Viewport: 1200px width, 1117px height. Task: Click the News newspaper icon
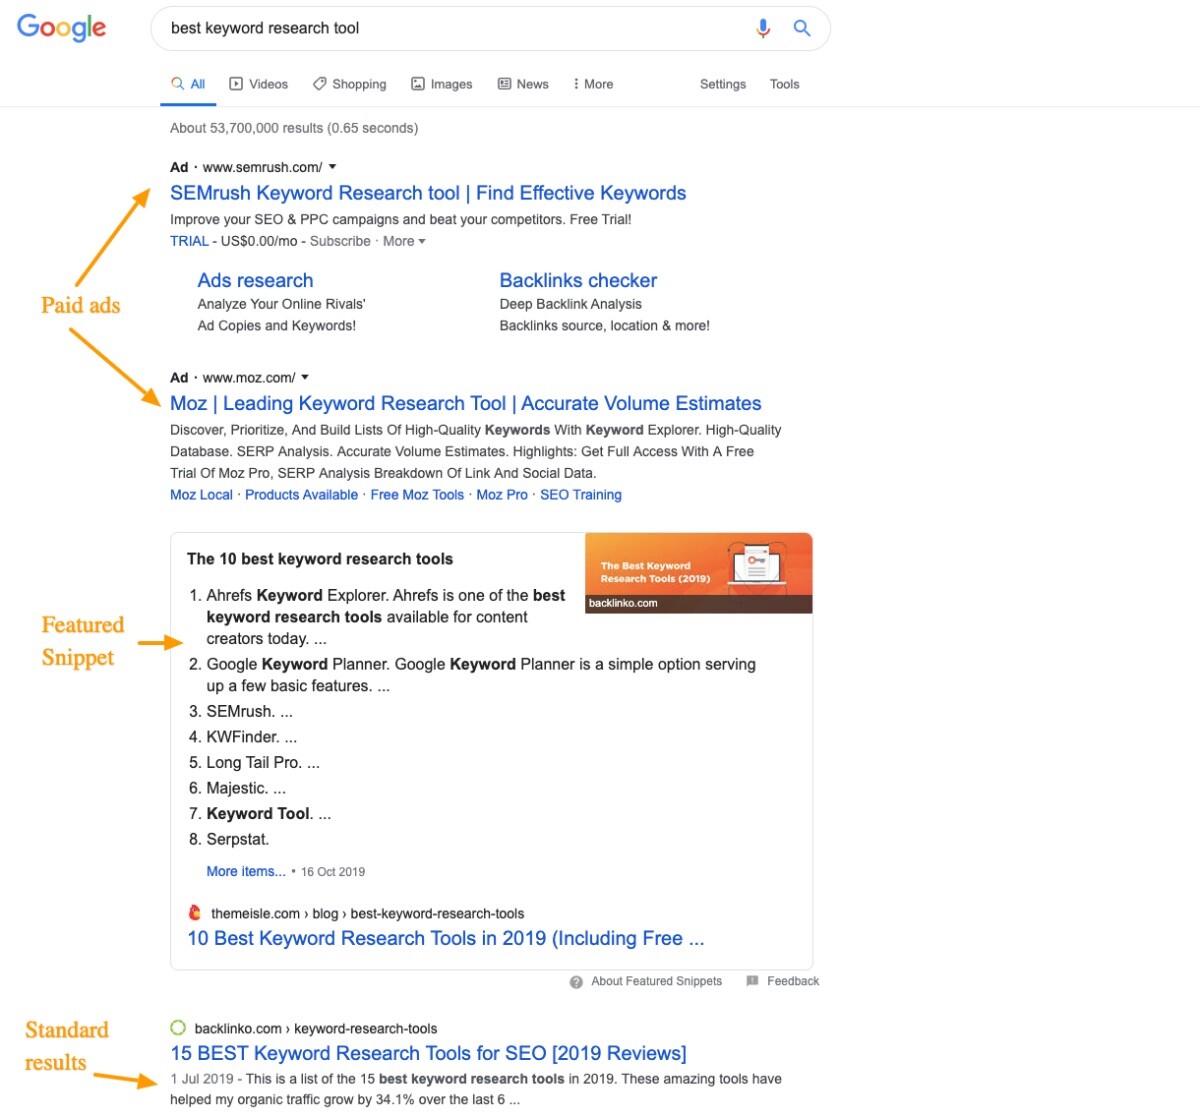pos(503,84)
